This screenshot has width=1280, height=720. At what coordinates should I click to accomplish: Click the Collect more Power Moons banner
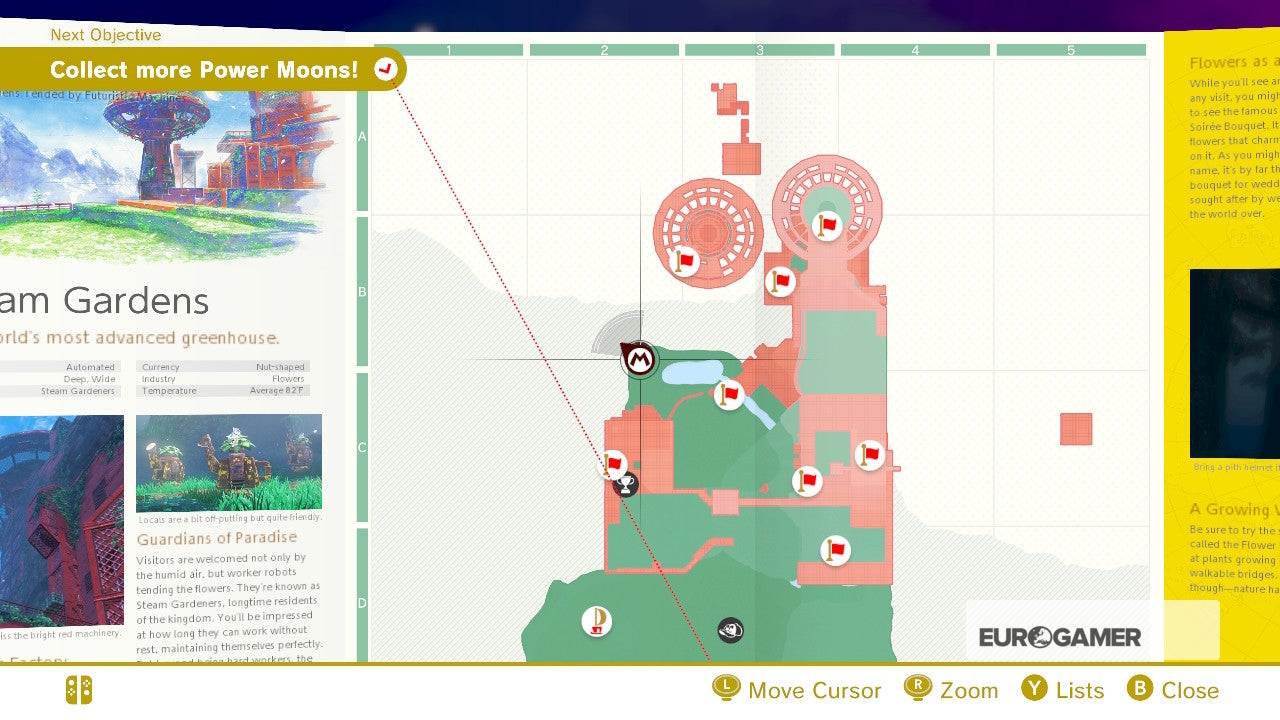(x=203, y=69)
